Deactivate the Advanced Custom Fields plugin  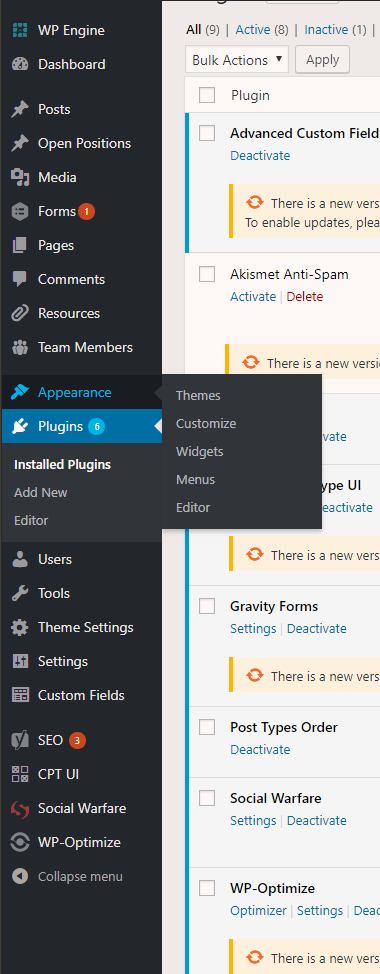[x=260, y=155]
